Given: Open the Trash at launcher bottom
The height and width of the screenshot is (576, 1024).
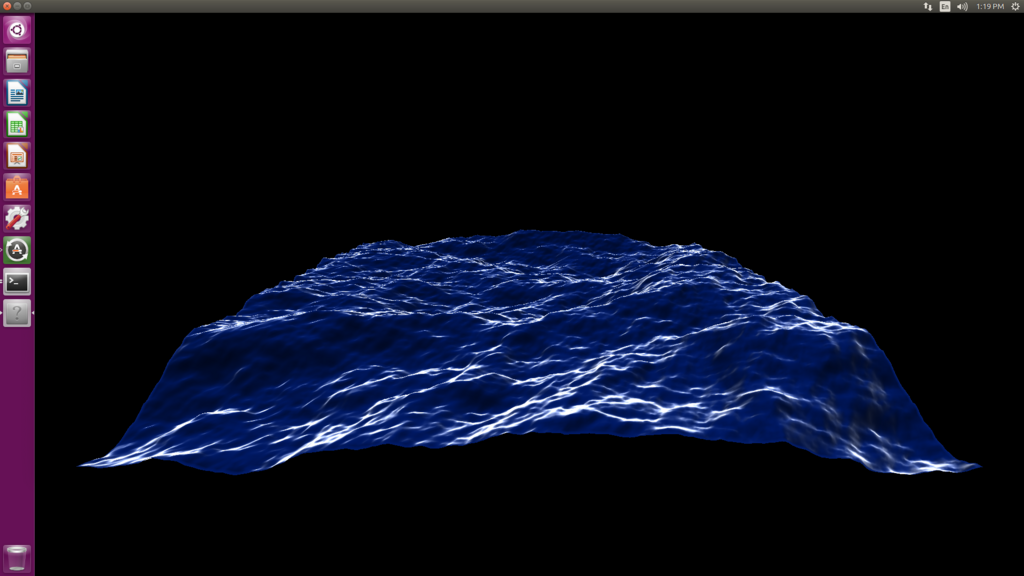Looking at the screenshot, I should click(17, 558).
